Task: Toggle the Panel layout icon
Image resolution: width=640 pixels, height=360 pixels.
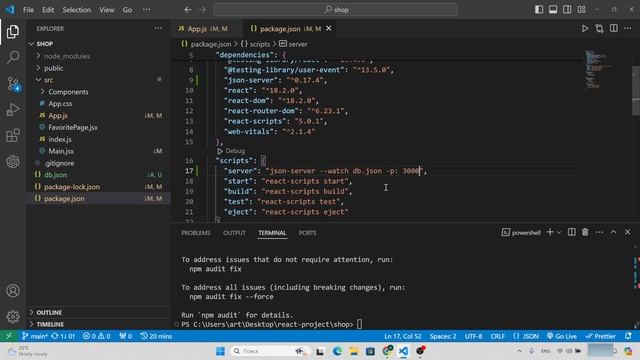Action: pyautogui.click(x=553, y=9)
